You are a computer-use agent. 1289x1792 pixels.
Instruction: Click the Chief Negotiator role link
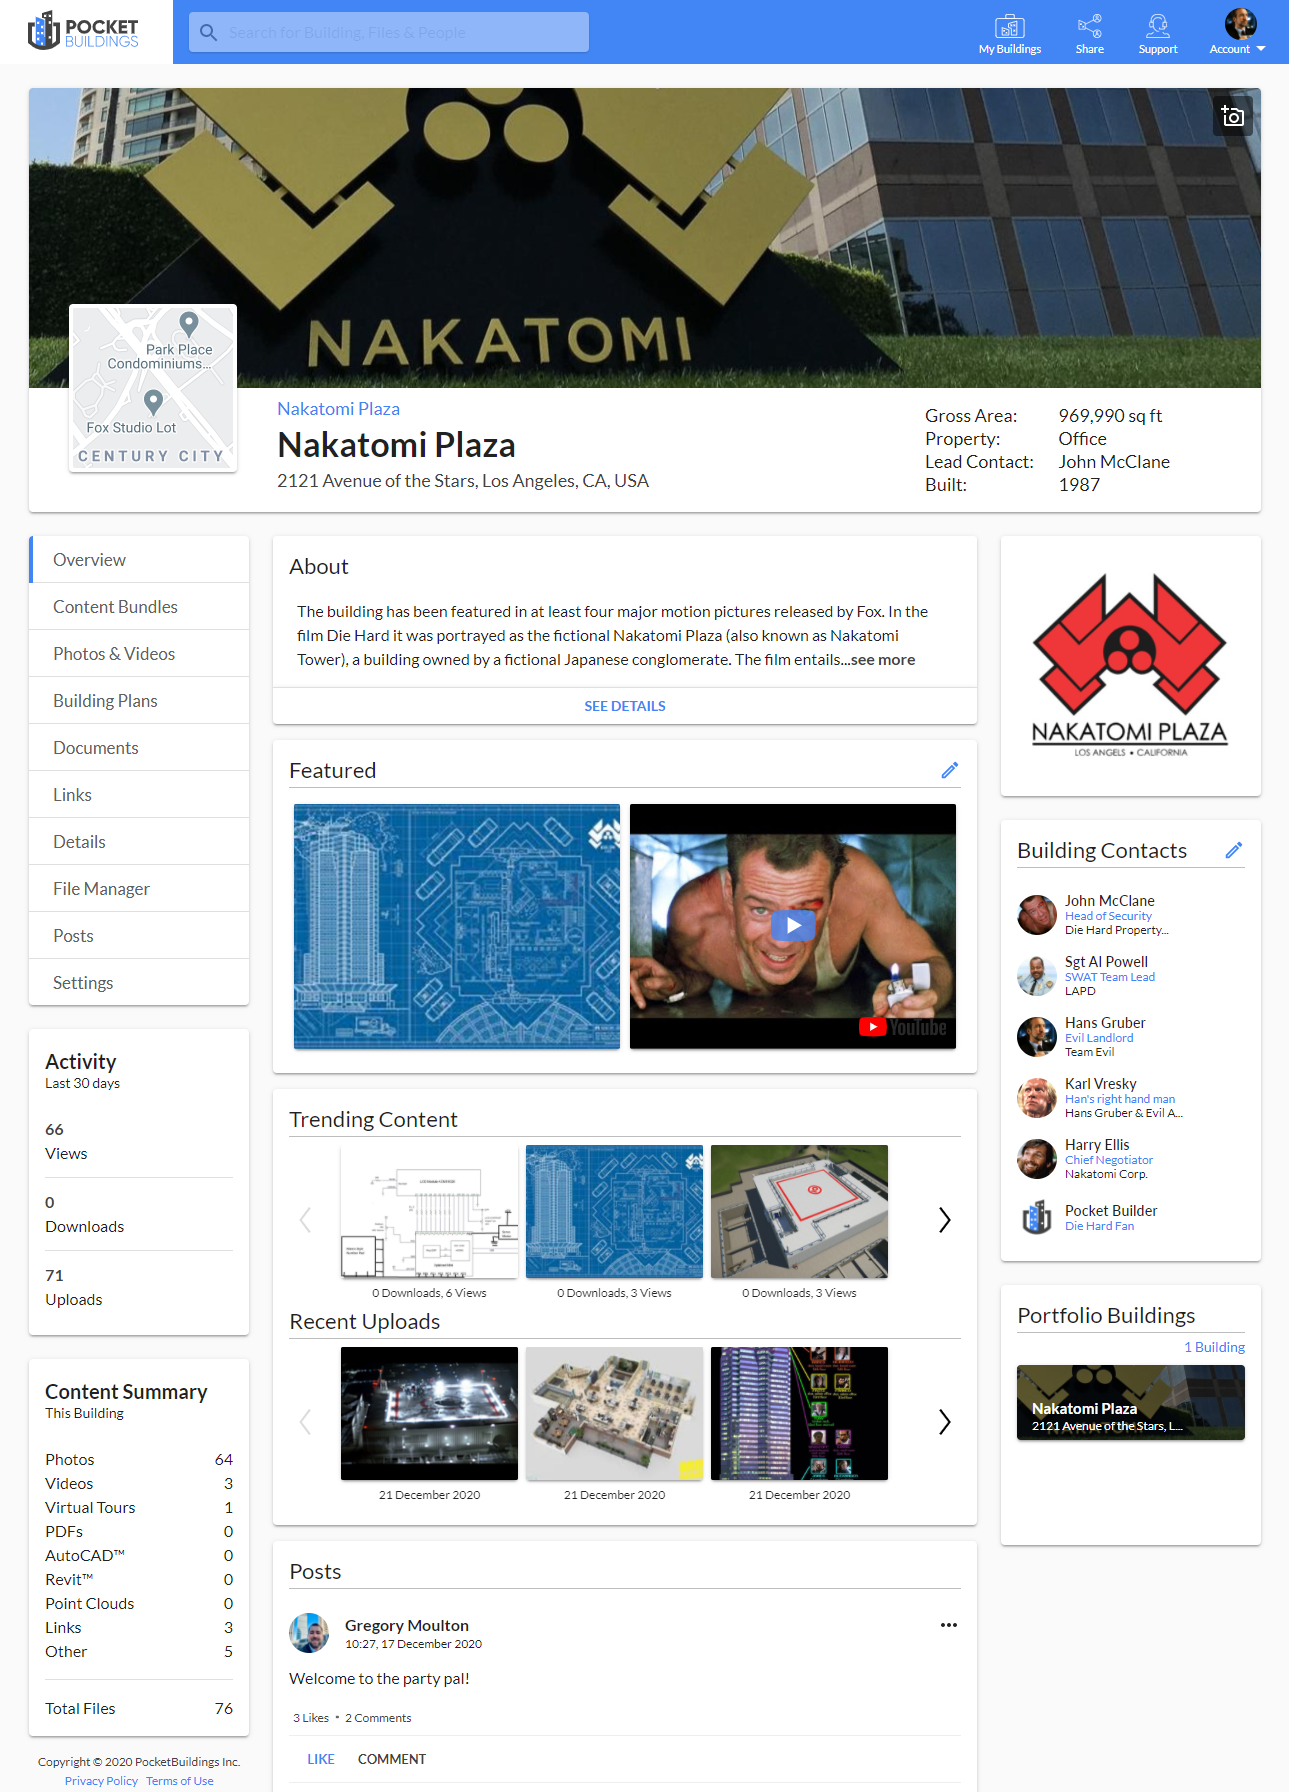pyautogui.click(x=1109, y=1160)
